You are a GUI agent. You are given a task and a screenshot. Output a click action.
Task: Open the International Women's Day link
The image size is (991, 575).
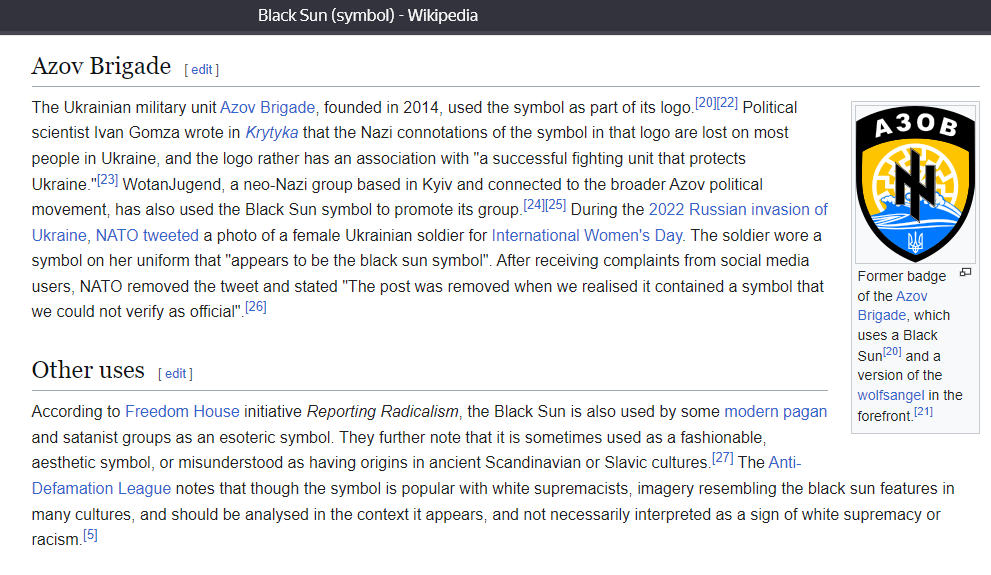[x=588, y=236]
